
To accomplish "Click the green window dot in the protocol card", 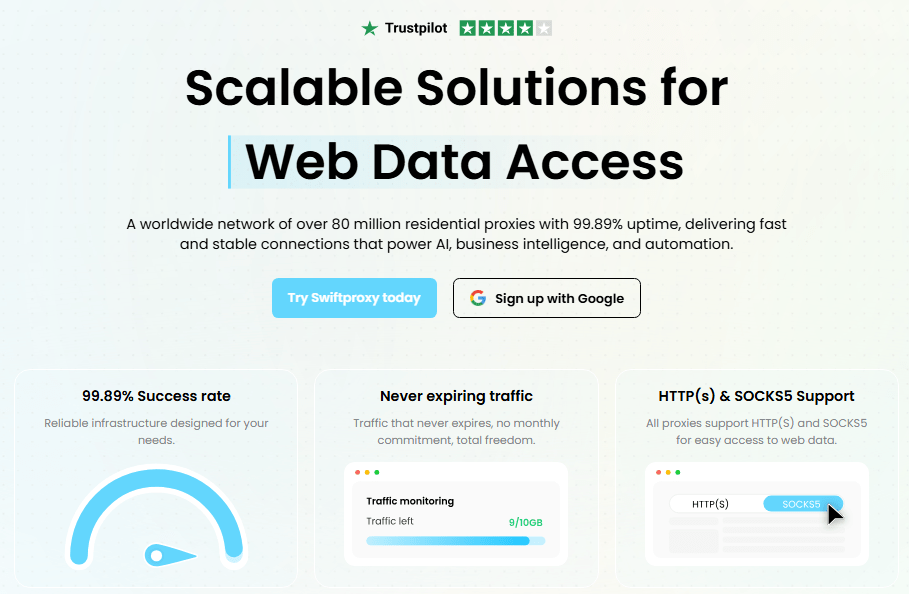I will click(x=678, y=472).
